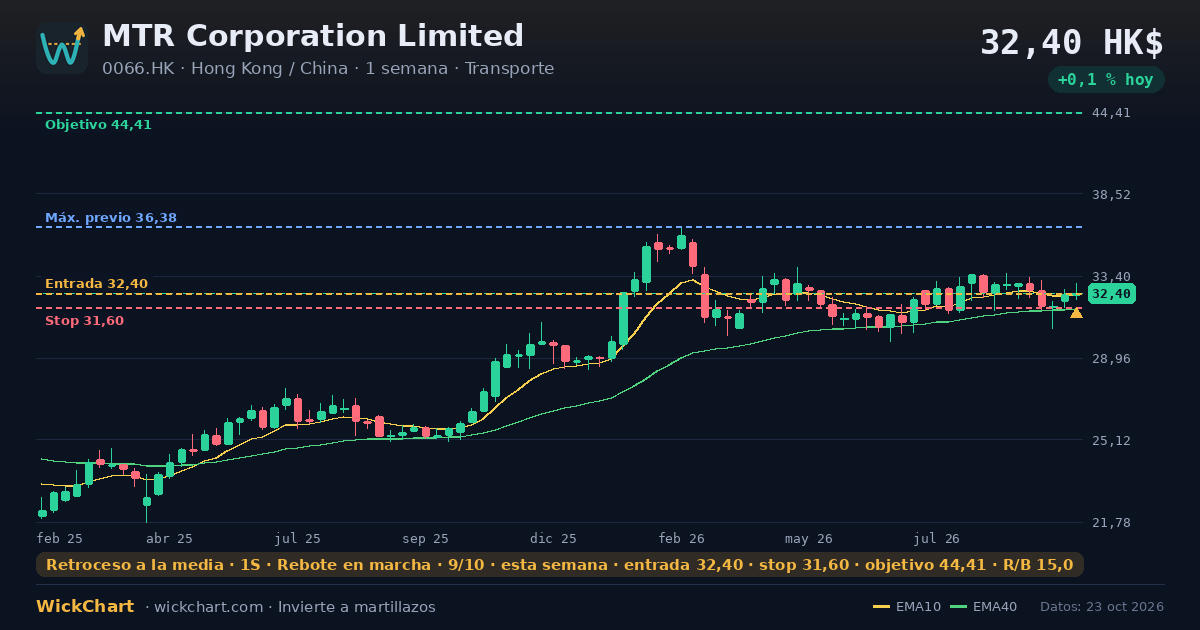Click the Entrada 32,40 label
The image size is (1200, 630).
coord(96,284)
